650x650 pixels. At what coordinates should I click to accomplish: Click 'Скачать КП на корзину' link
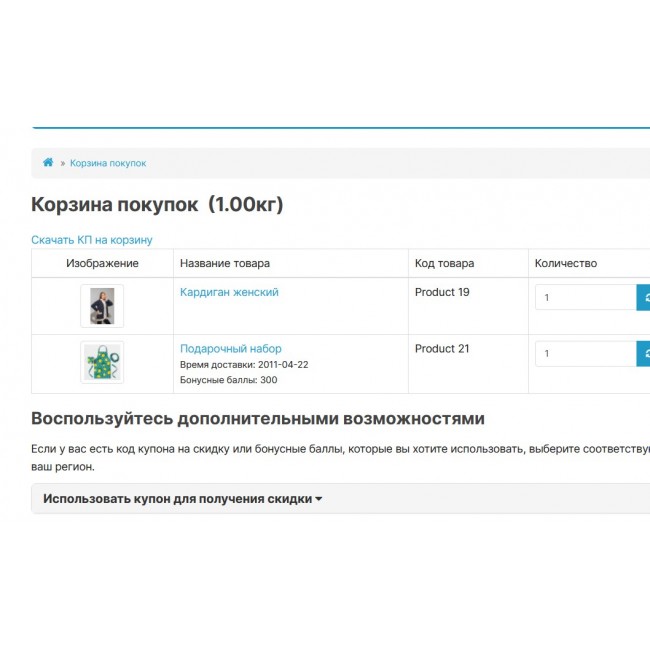(92, 240)
